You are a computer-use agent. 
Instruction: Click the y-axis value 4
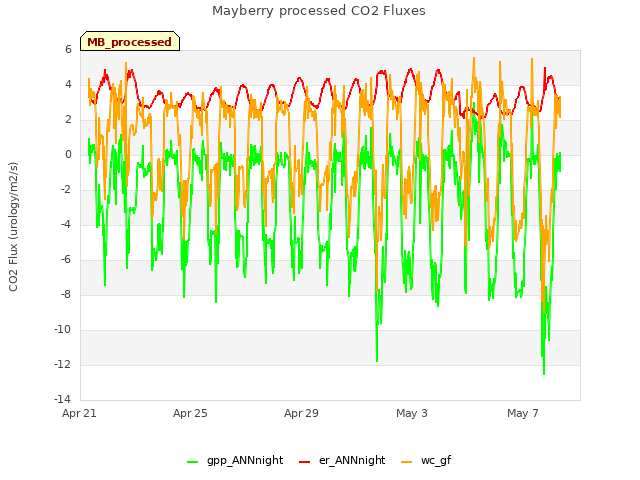tap(68, 84)
